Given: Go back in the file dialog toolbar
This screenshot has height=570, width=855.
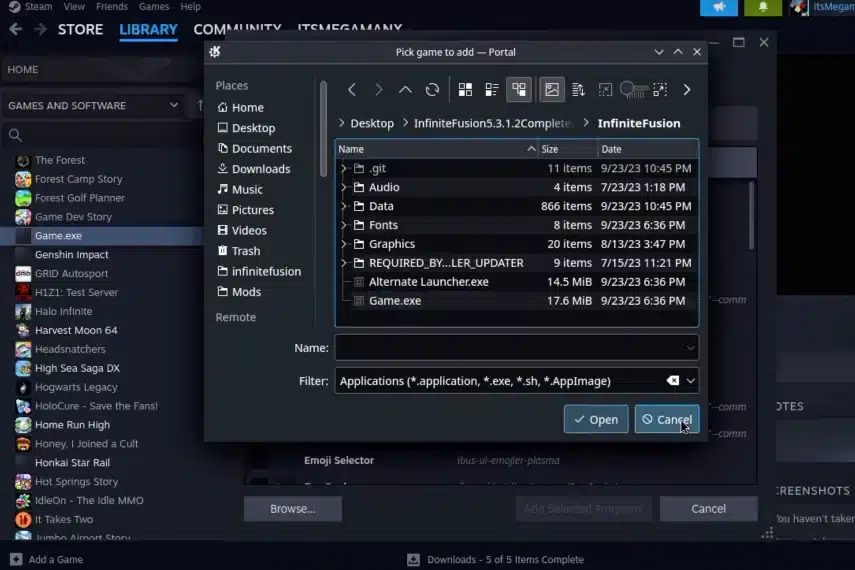Looking at the screenshot, I should pyautogui.click(x=352, y=89).
